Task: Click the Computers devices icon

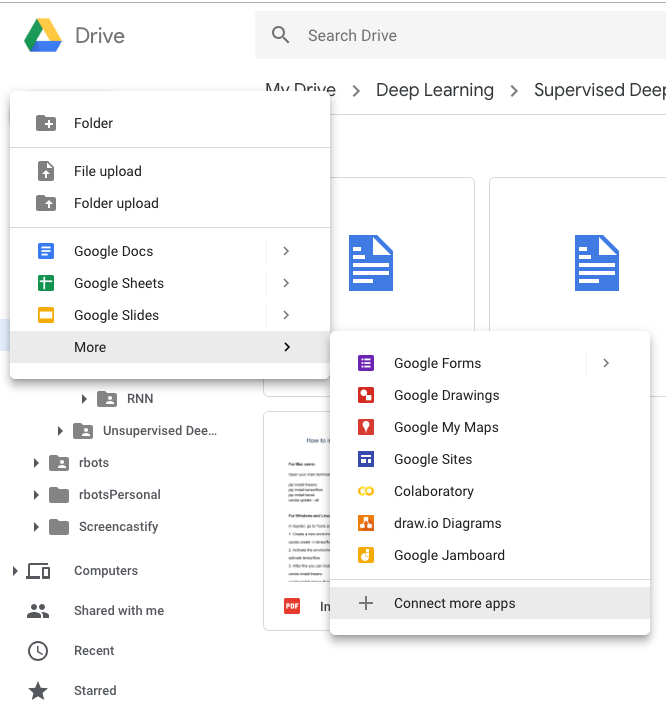Action: (x=38, y=571)
